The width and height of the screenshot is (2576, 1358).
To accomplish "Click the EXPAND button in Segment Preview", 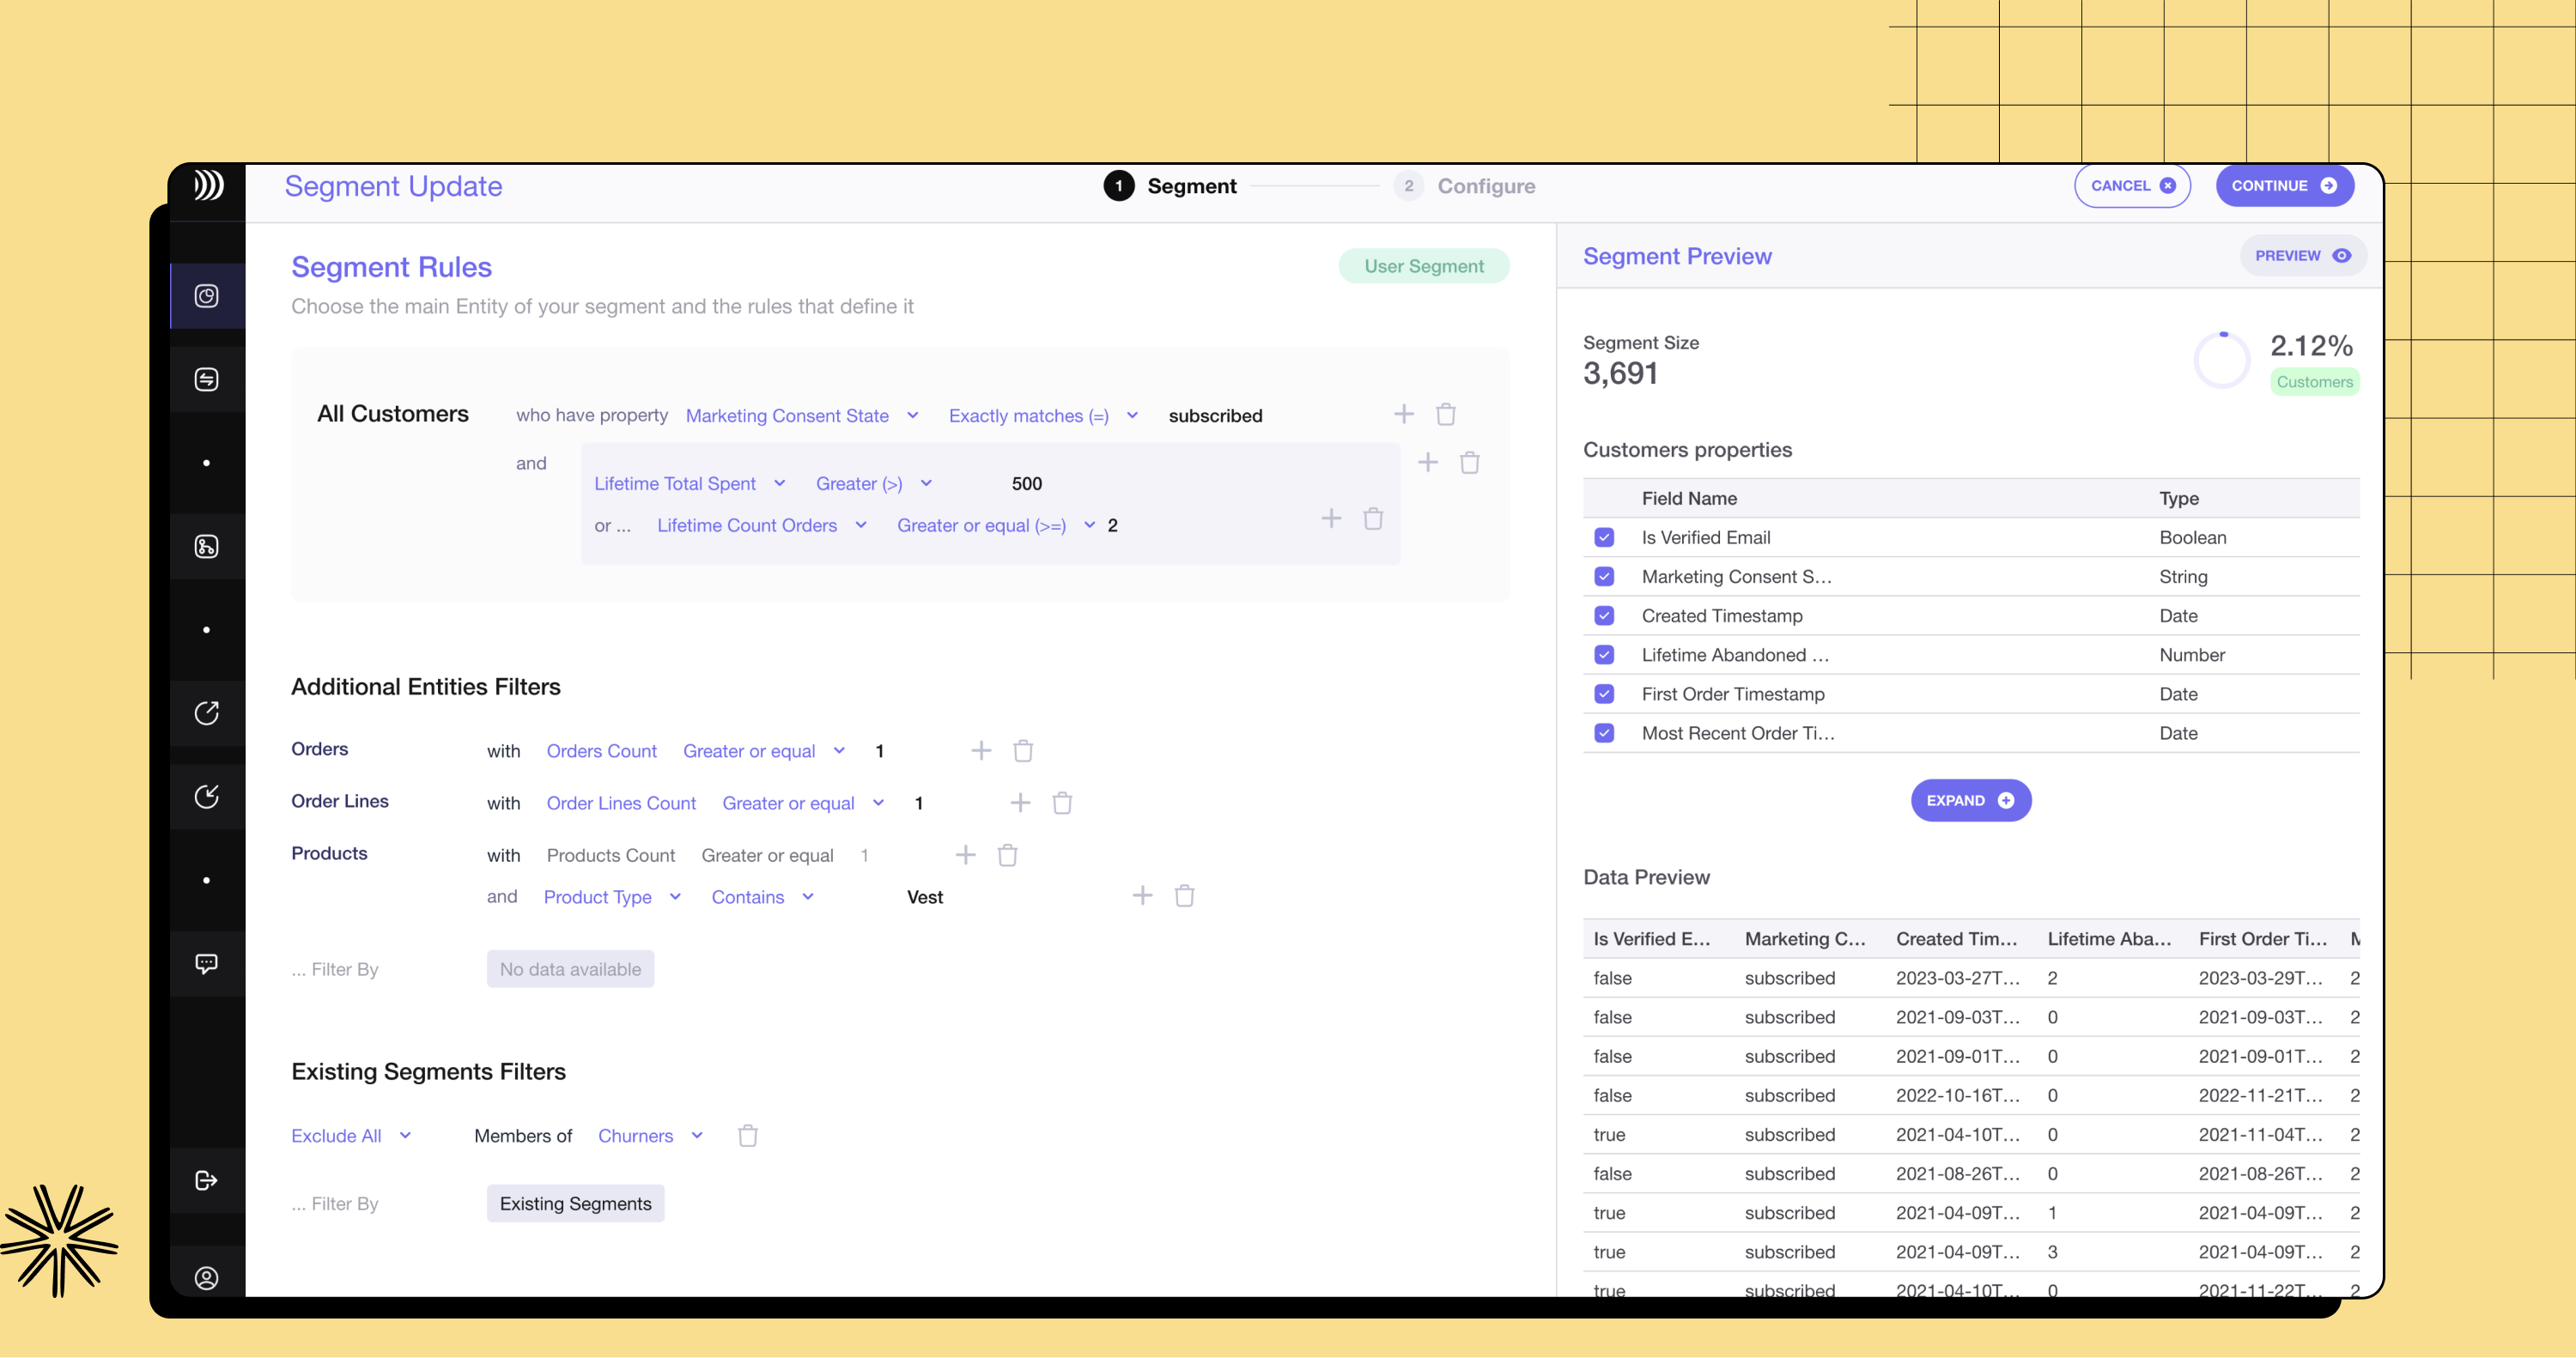I will tap(1968, 799).
